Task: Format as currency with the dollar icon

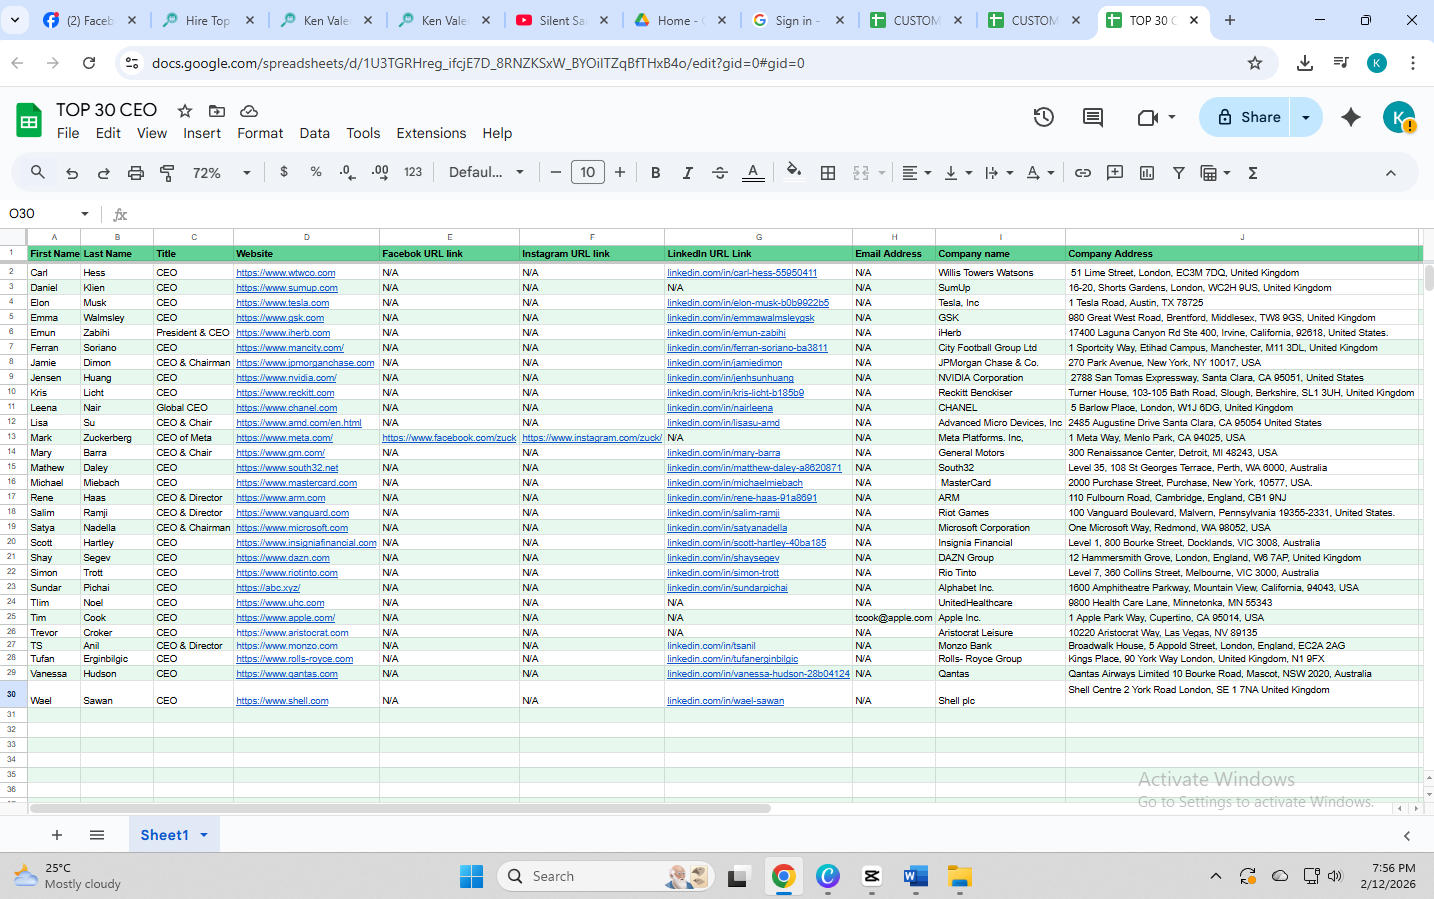Action: [284, 172]
